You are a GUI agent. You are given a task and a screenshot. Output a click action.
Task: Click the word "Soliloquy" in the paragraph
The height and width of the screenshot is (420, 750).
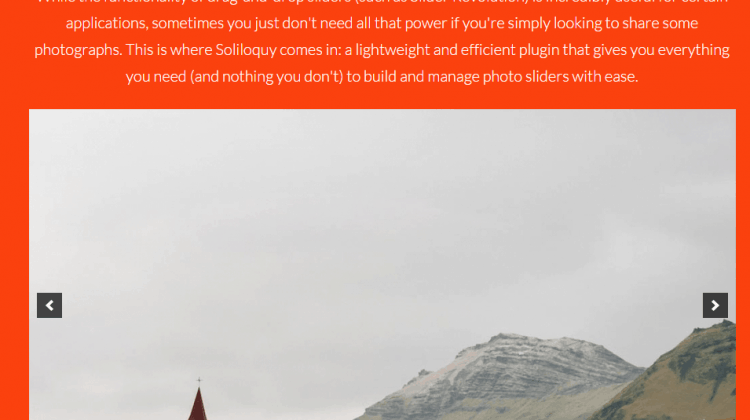245,50
